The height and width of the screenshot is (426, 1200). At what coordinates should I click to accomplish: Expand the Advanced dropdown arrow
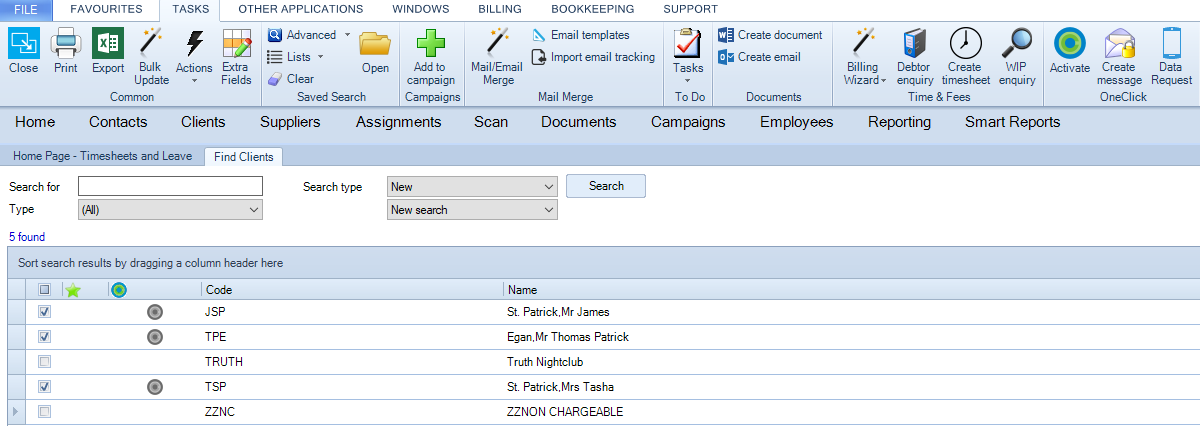[347, 35]
